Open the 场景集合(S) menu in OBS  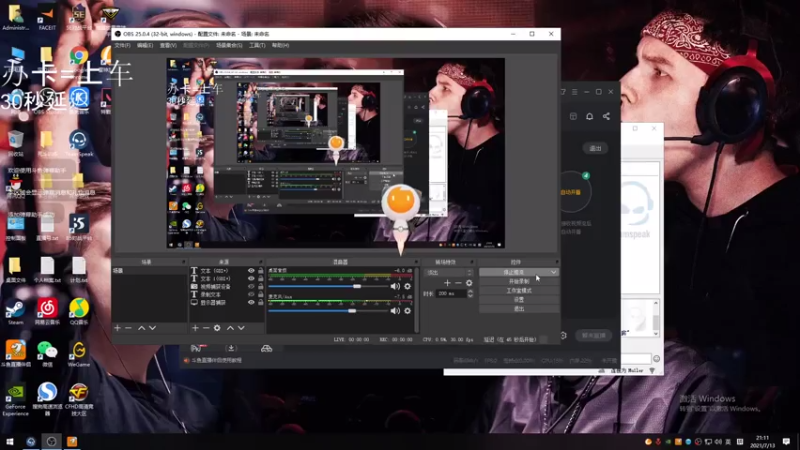(229, 45)
